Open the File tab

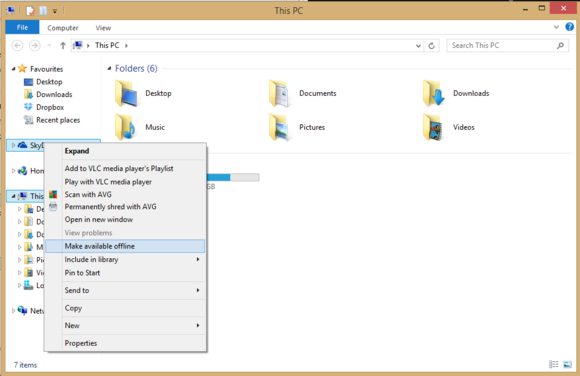tap(22, 27)
